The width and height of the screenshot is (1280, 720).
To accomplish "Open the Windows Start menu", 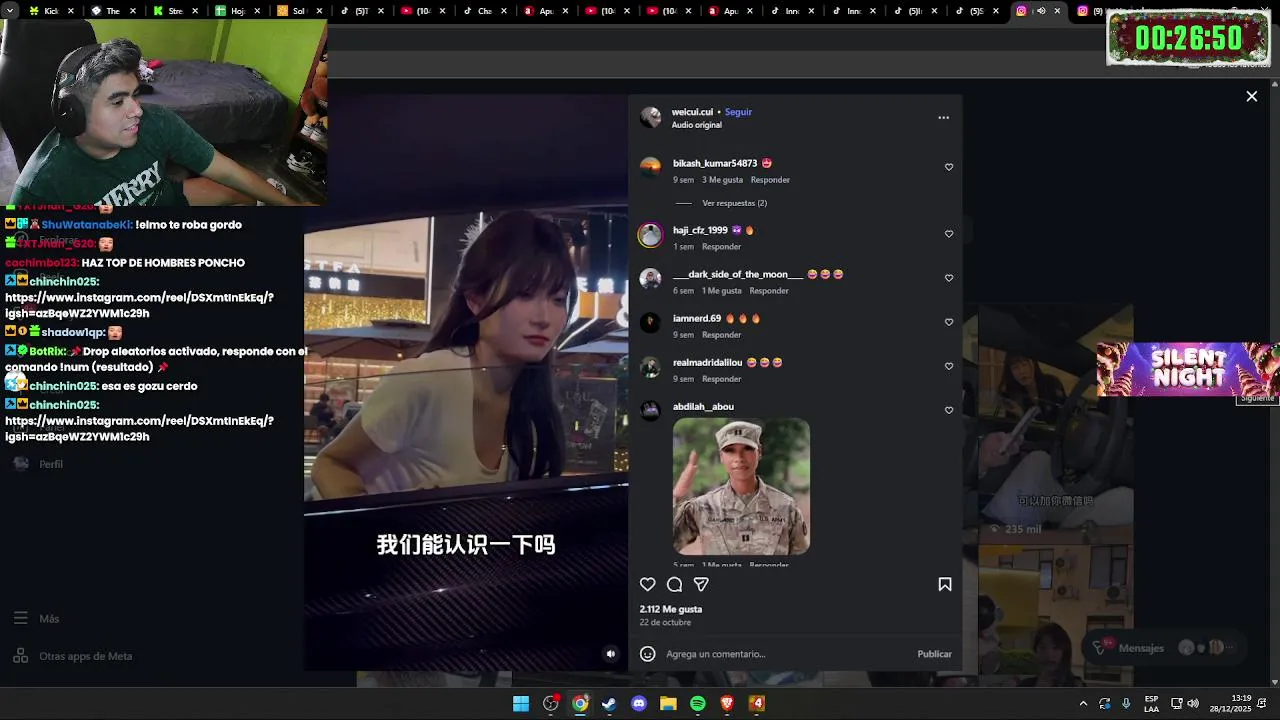I will point(521,704).
